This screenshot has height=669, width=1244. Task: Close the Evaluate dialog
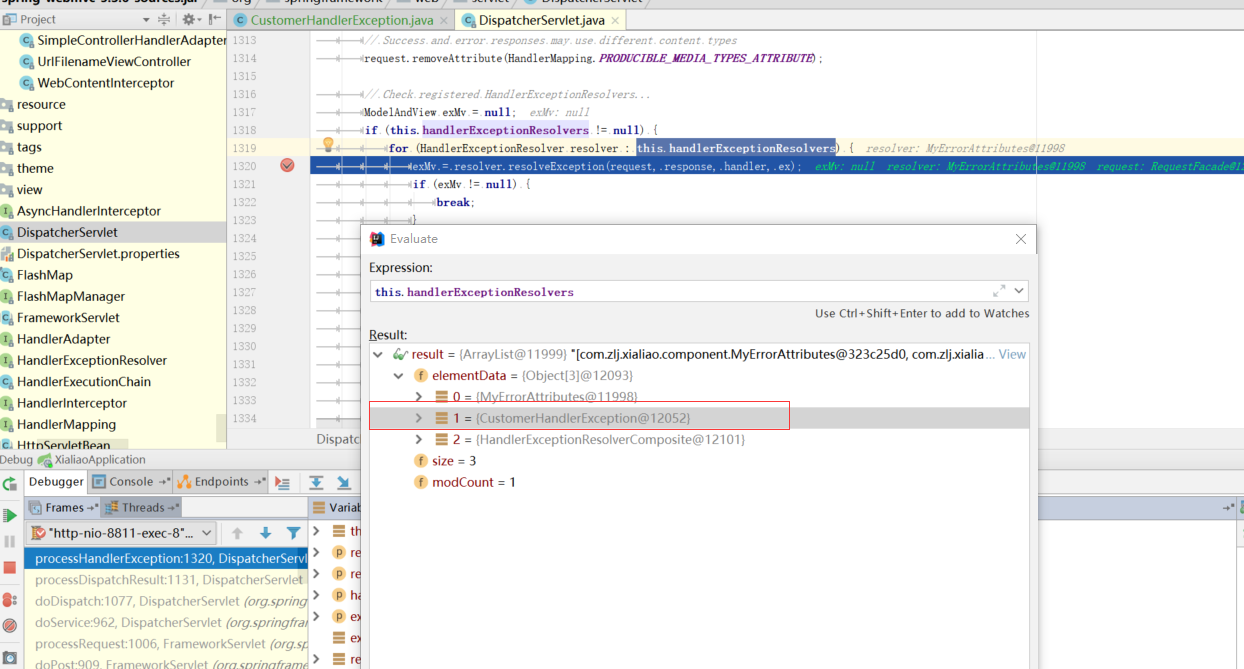pos(1021,239)
